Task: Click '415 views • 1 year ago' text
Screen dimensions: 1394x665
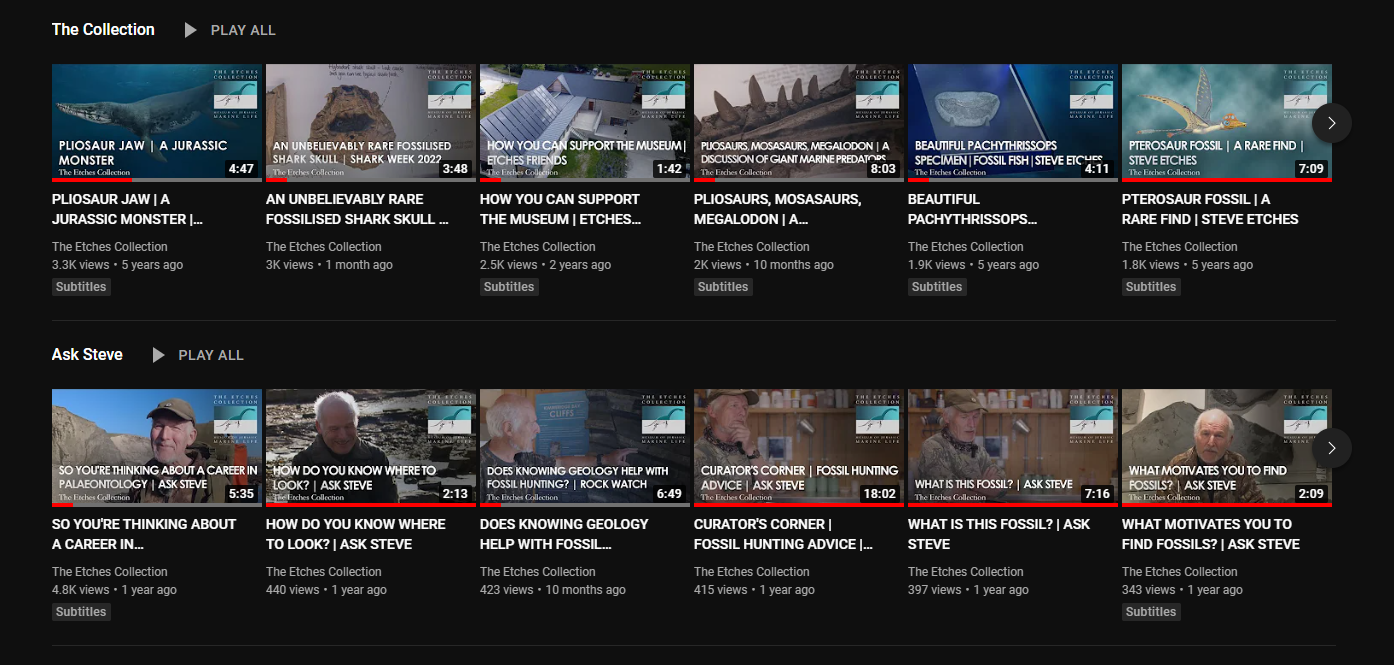Action: coord(754,590)
